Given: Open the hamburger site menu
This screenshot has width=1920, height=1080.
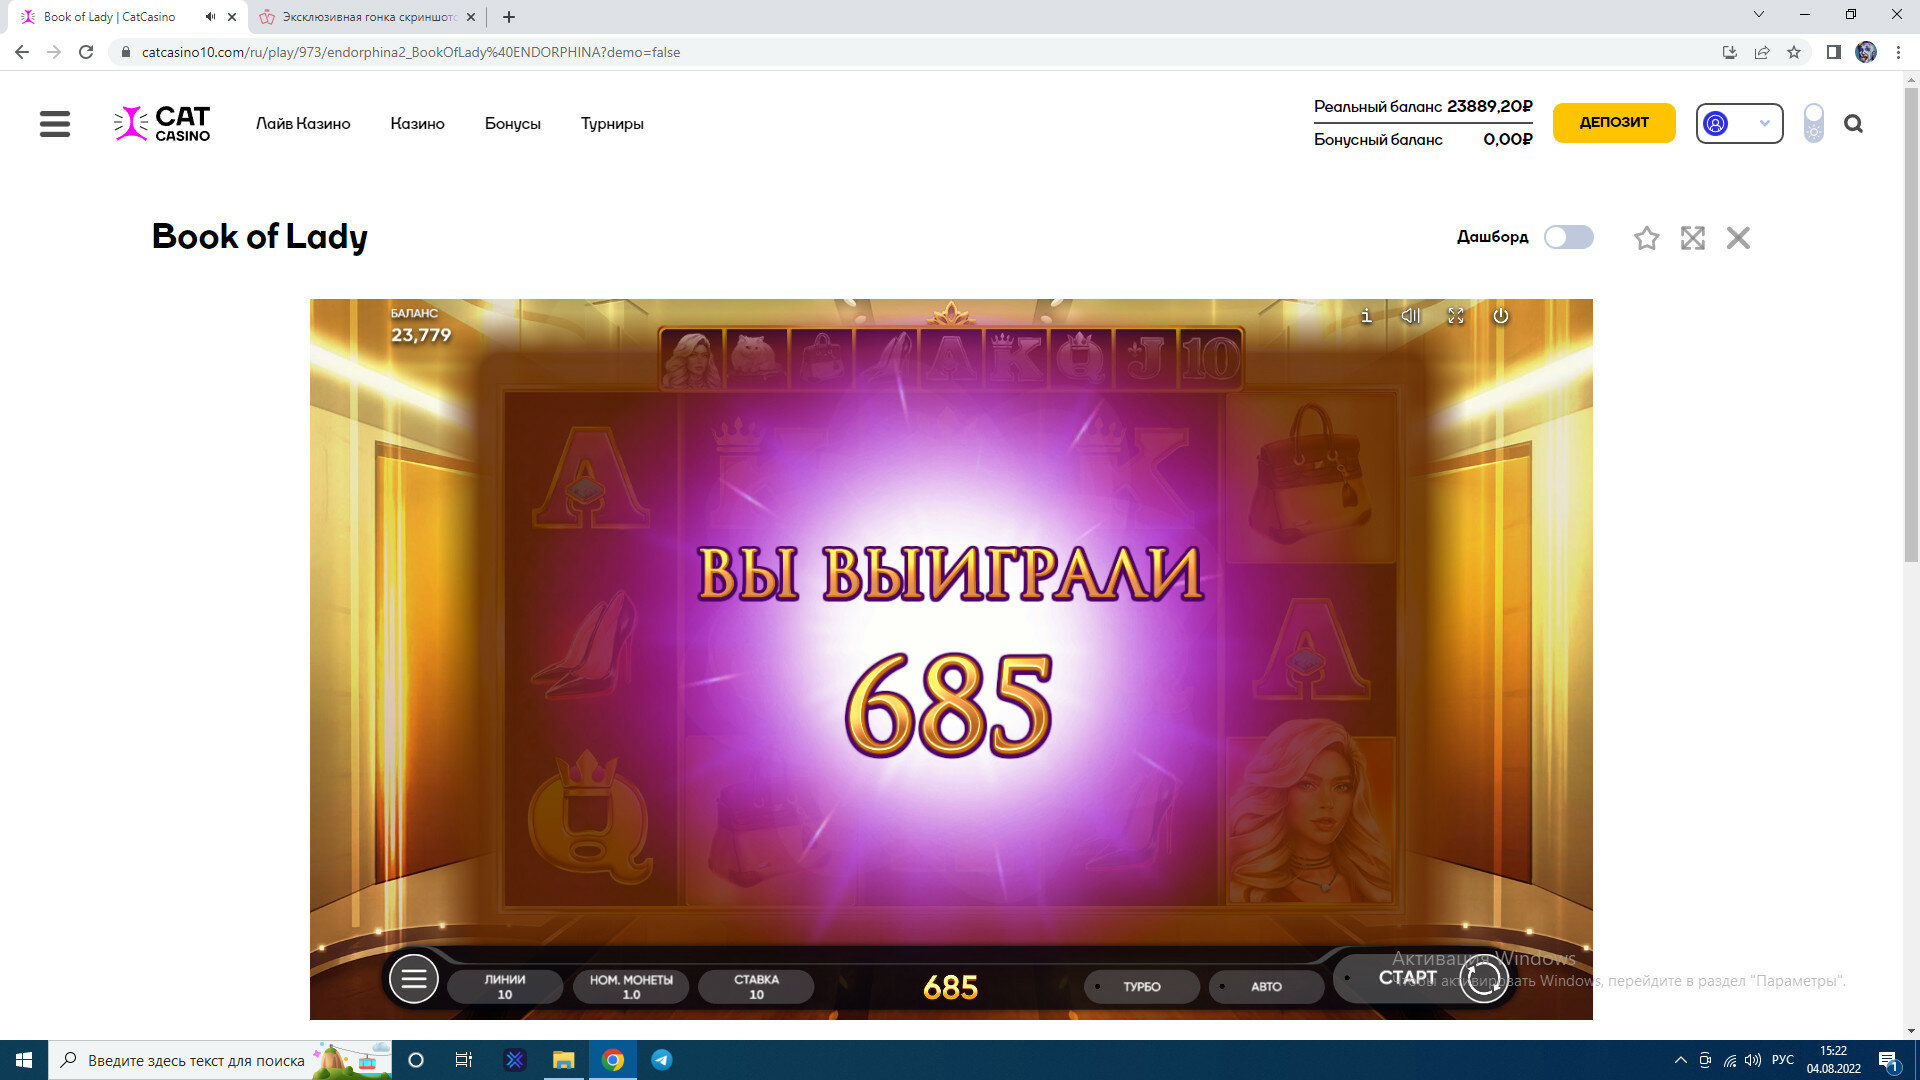Looking at the screenshot, I should coord(55,124).
